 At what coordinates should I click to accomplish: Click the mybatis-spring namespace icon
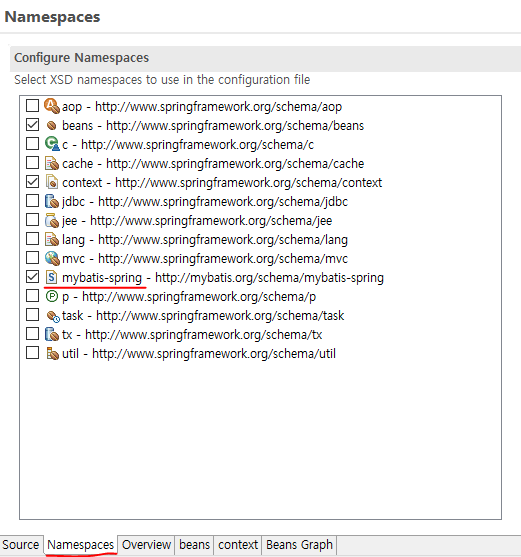[52, 277]
